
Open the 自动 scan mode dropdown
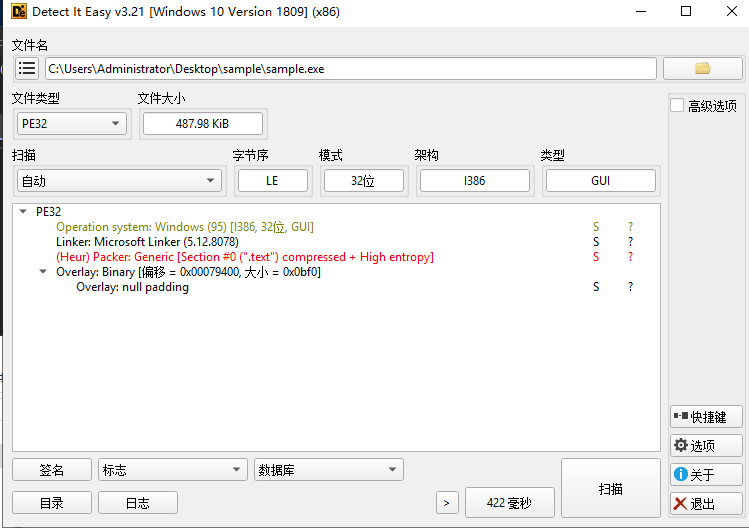click(x=119, y=181)
